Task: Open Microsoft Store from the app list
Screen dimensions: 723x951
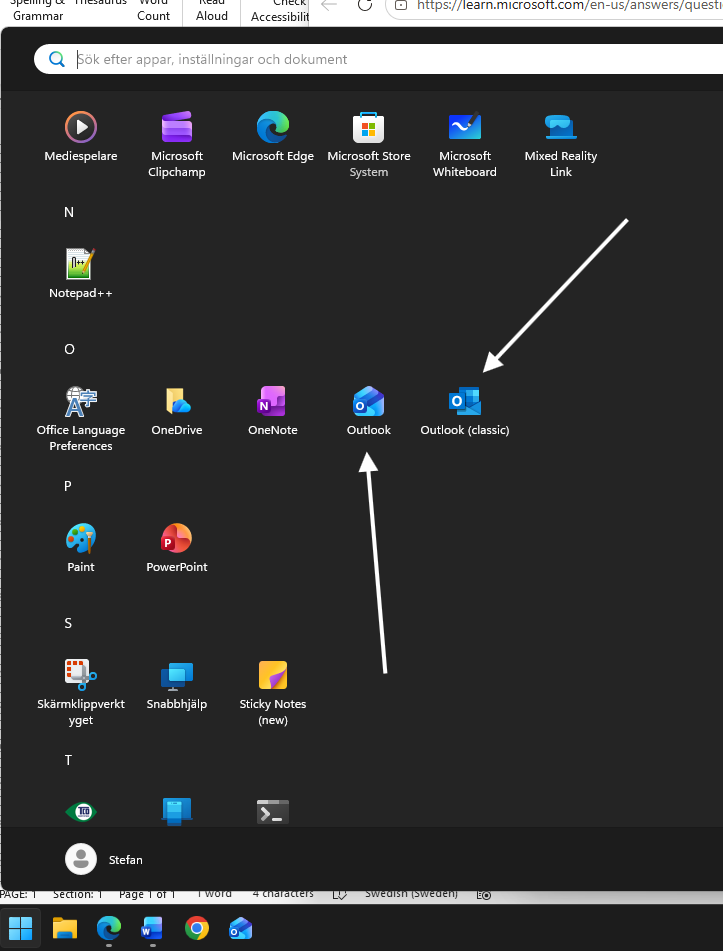Action: tap(369, 144)
